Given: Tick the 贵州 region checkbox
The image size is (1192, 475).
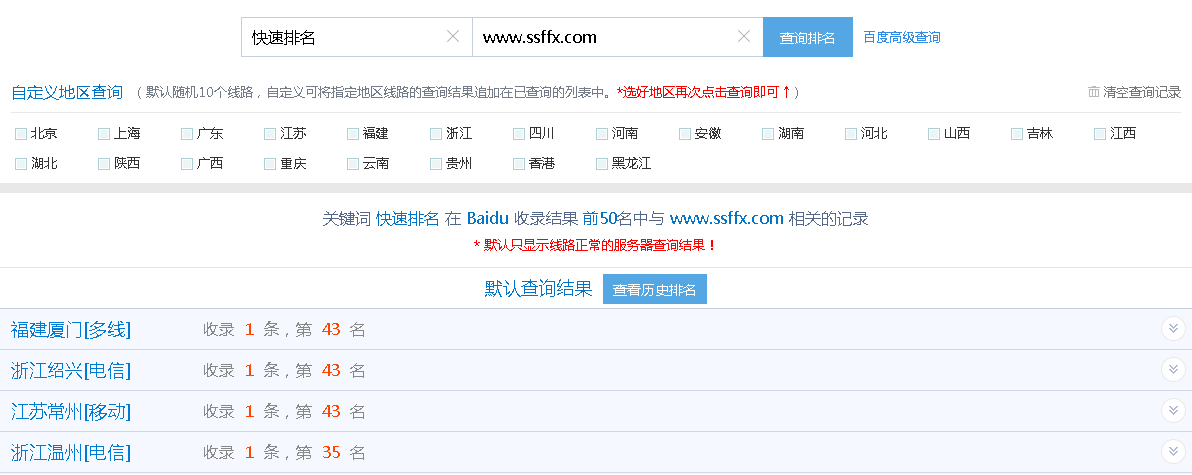Looking at the screenshot, I should [436, 164].
